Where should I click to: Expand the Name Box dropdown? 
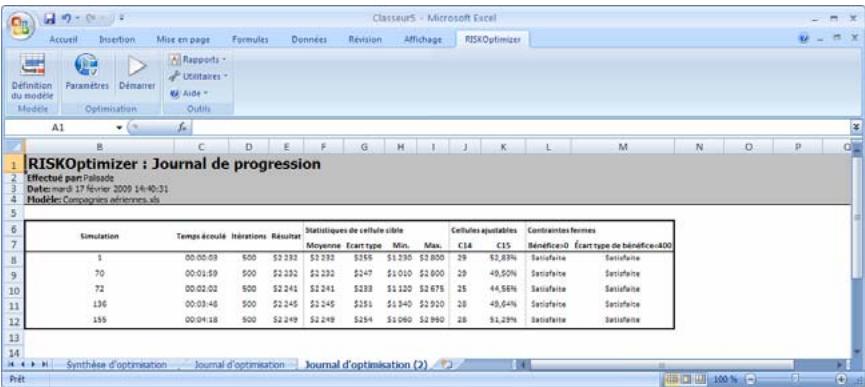(119, 128)
